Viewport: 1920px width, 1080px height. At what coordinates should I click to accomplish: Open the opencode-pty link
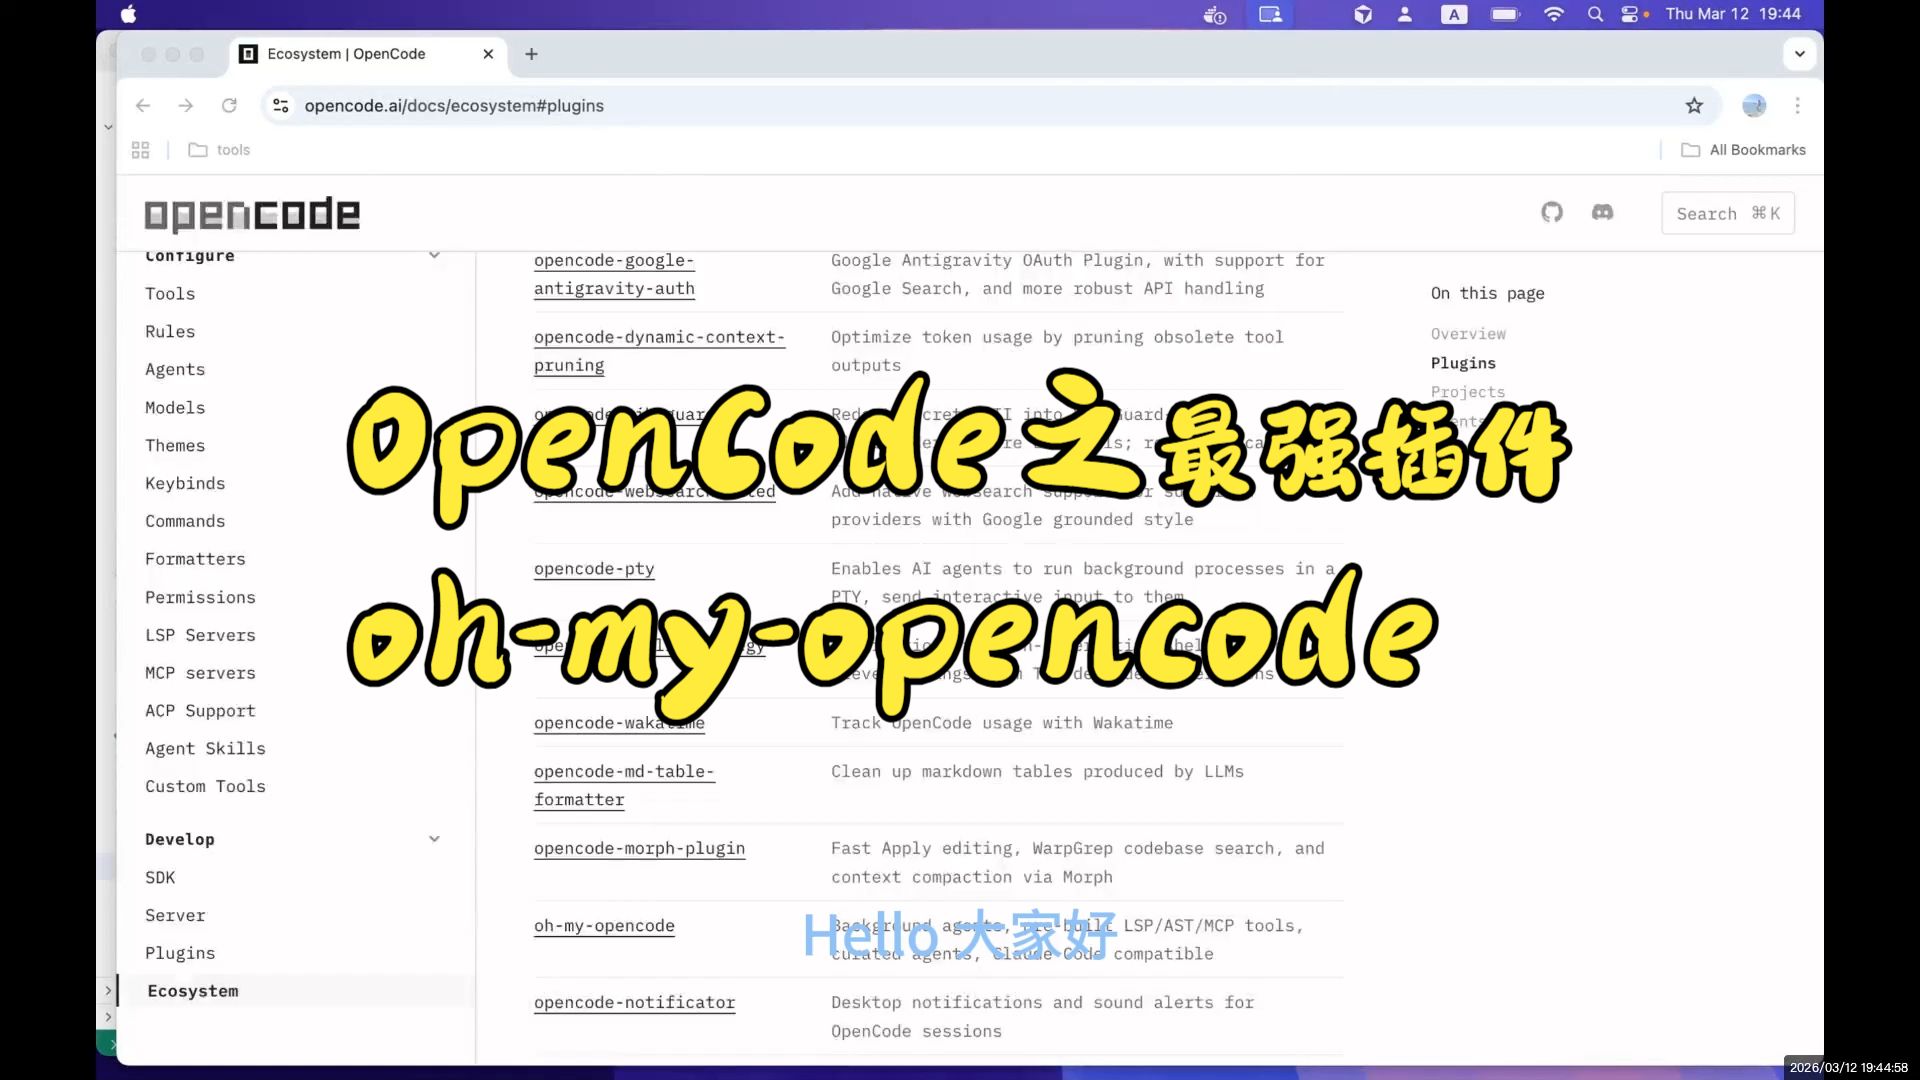[594, 568]
